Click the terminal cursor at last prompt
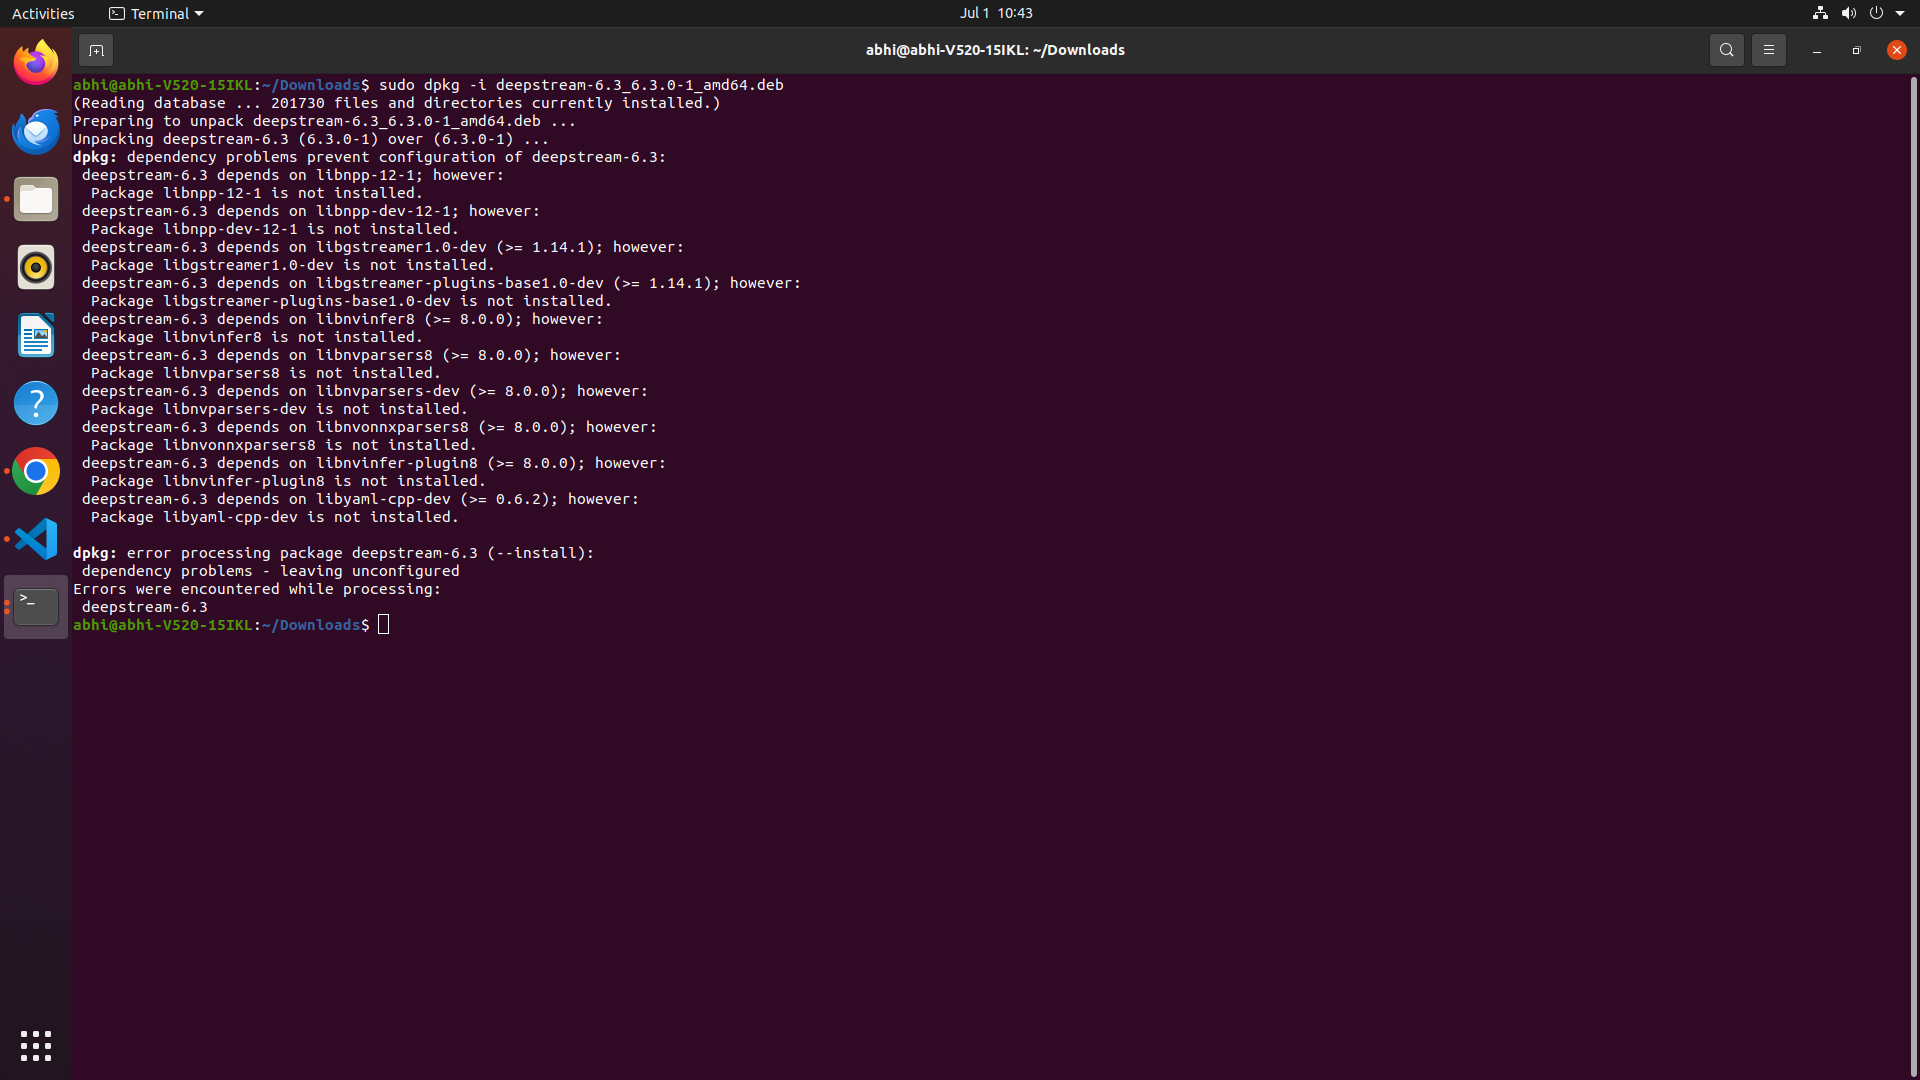 384,625
